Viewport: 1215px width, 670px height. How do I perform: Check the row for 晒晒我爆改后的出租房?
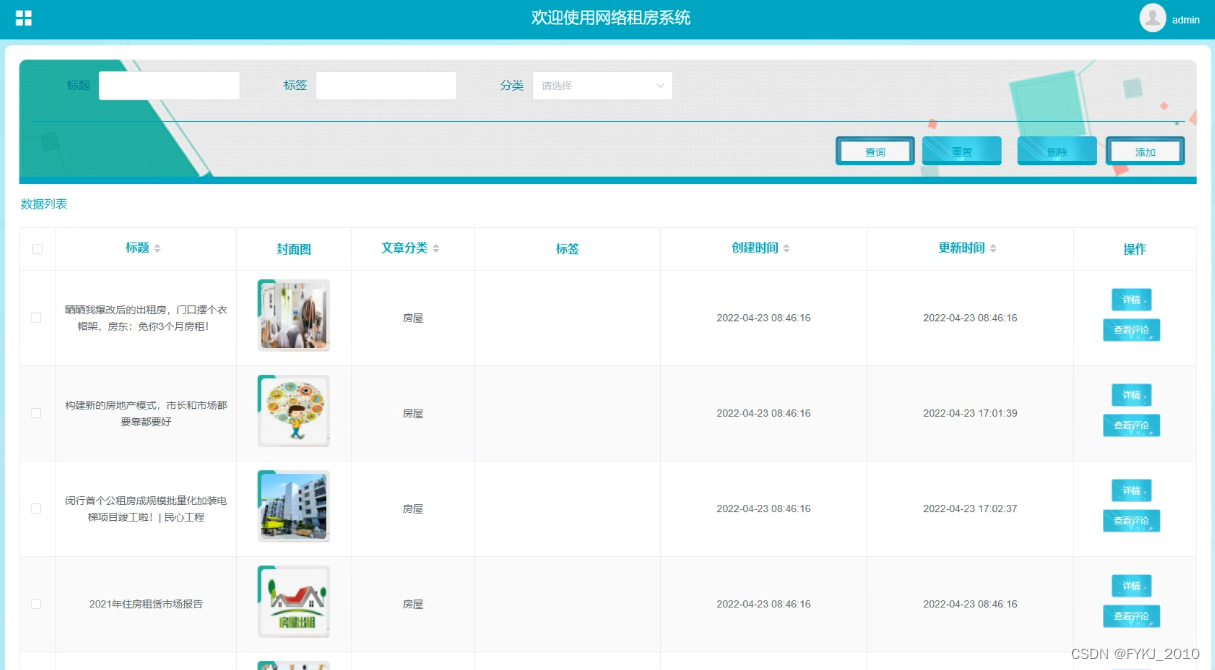click(x=37, y=318)
